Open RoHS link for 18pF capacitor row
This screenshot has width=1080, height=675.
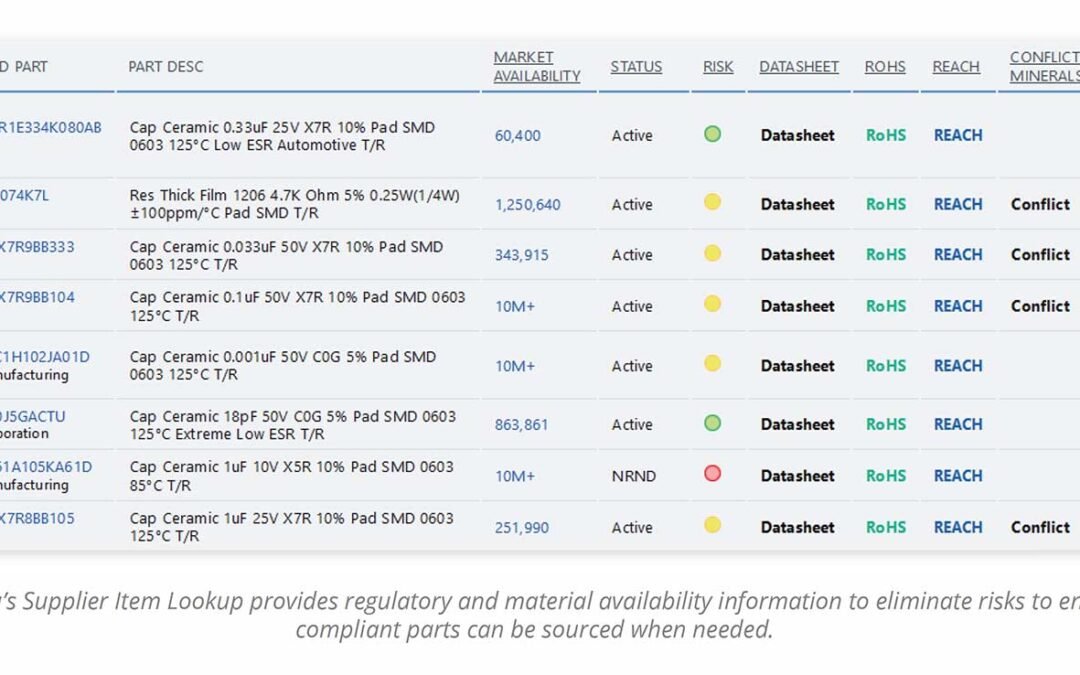click(886, 424)
